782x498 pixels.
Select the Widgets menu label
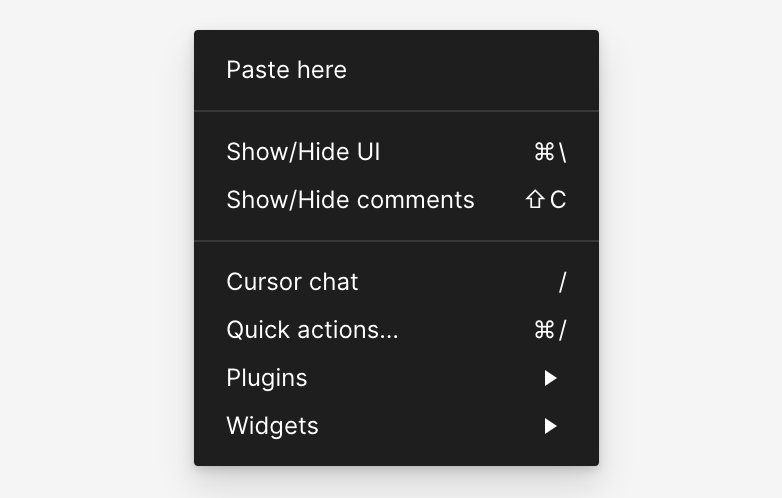click(x=272, y=426)
